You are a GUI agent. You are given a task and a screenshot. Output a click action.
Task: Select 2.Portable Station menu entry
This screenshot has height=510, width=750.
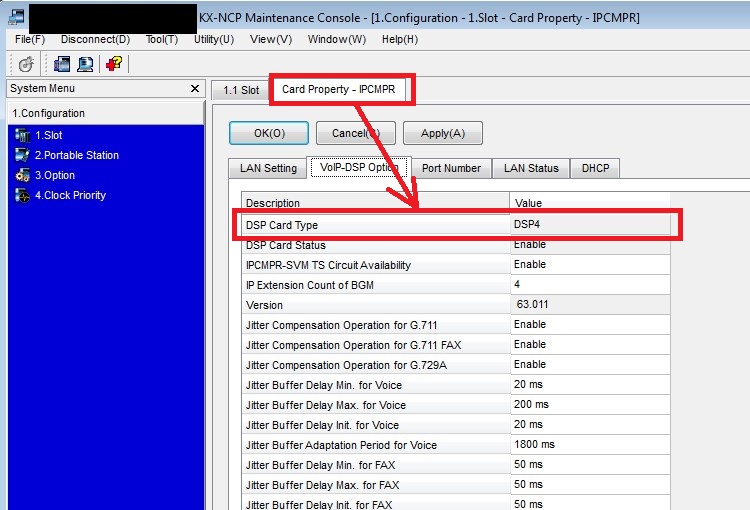pos(77,155)
